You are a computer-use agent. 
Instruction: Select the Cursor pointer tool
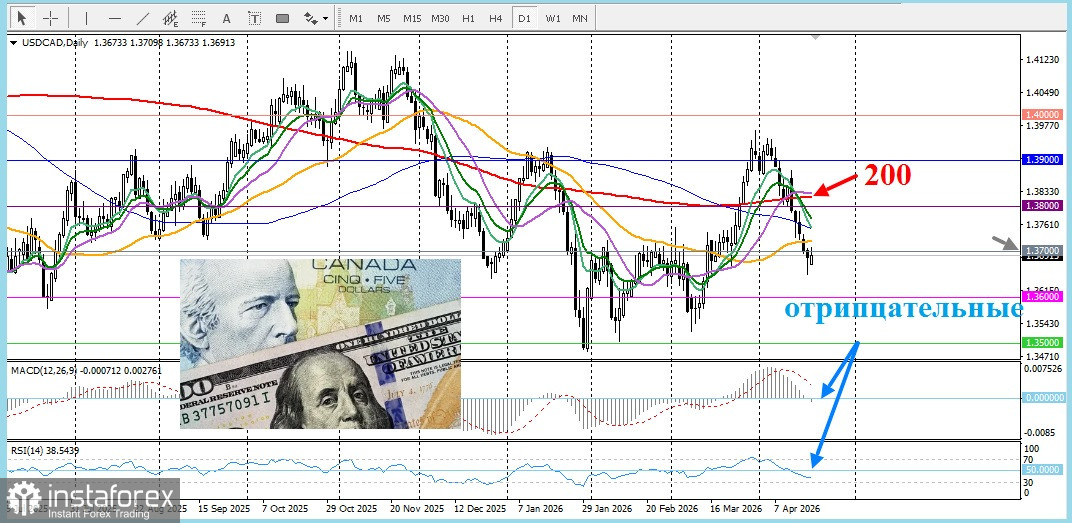coord(22,18)
